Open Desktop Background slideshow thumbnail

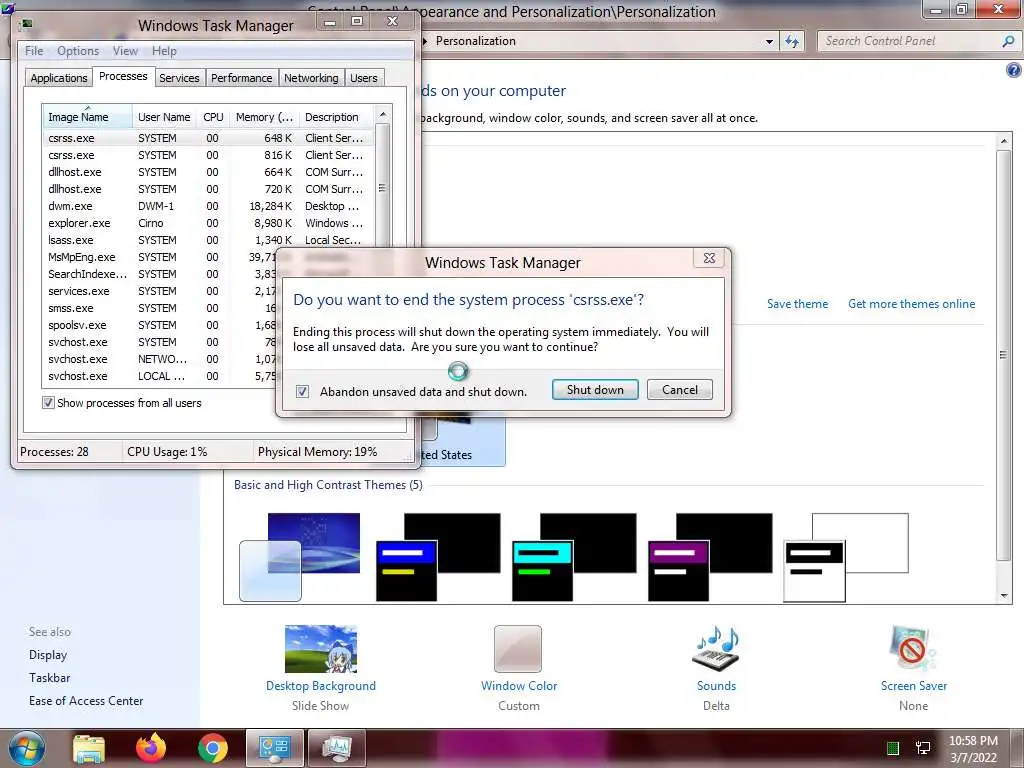[321, 648]
